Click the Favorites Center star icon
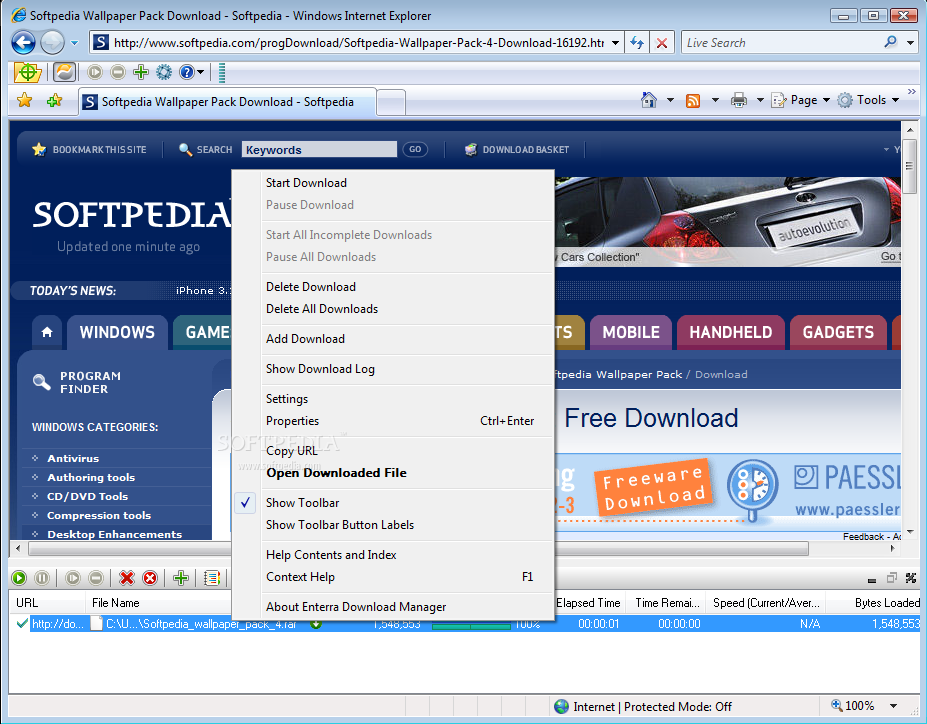This screenshot has width=927, height=724. [x=24, y=100]
